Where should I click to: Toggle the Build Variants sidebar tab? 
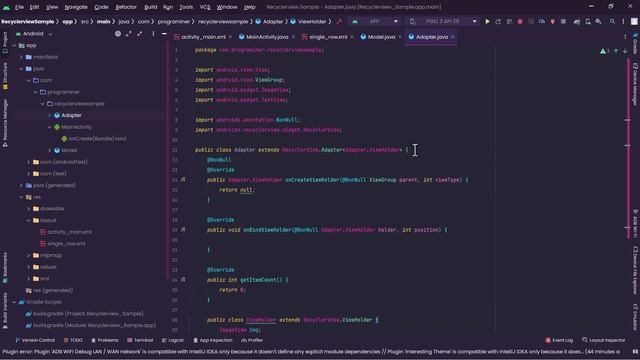pyautogui.click(x=5, y=310)
